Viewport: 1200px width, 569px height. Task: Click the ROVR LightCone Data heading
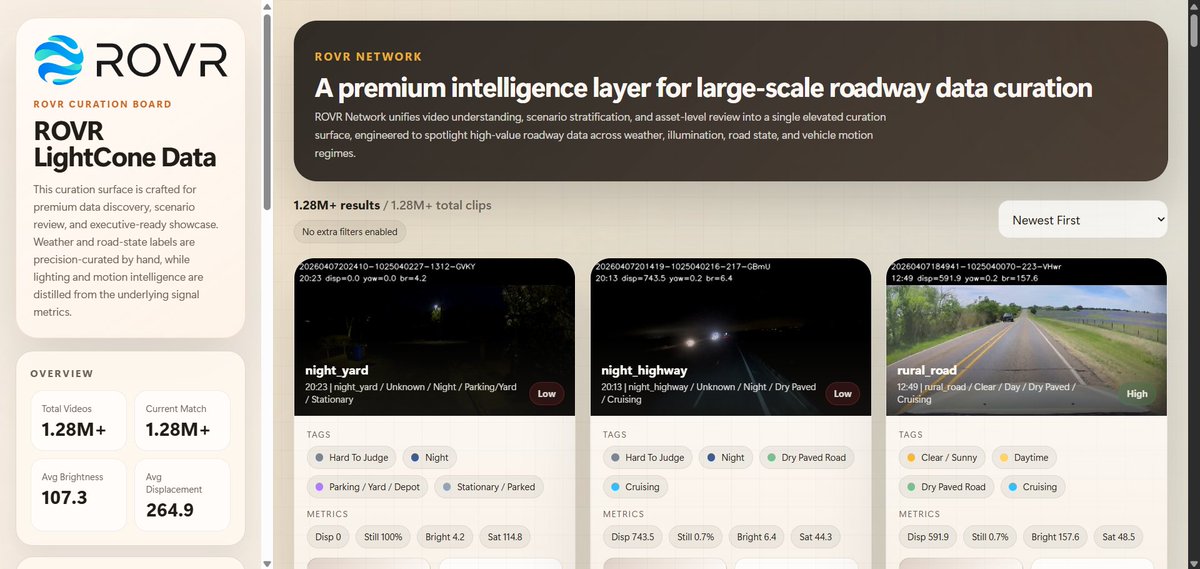coord(124,145)
